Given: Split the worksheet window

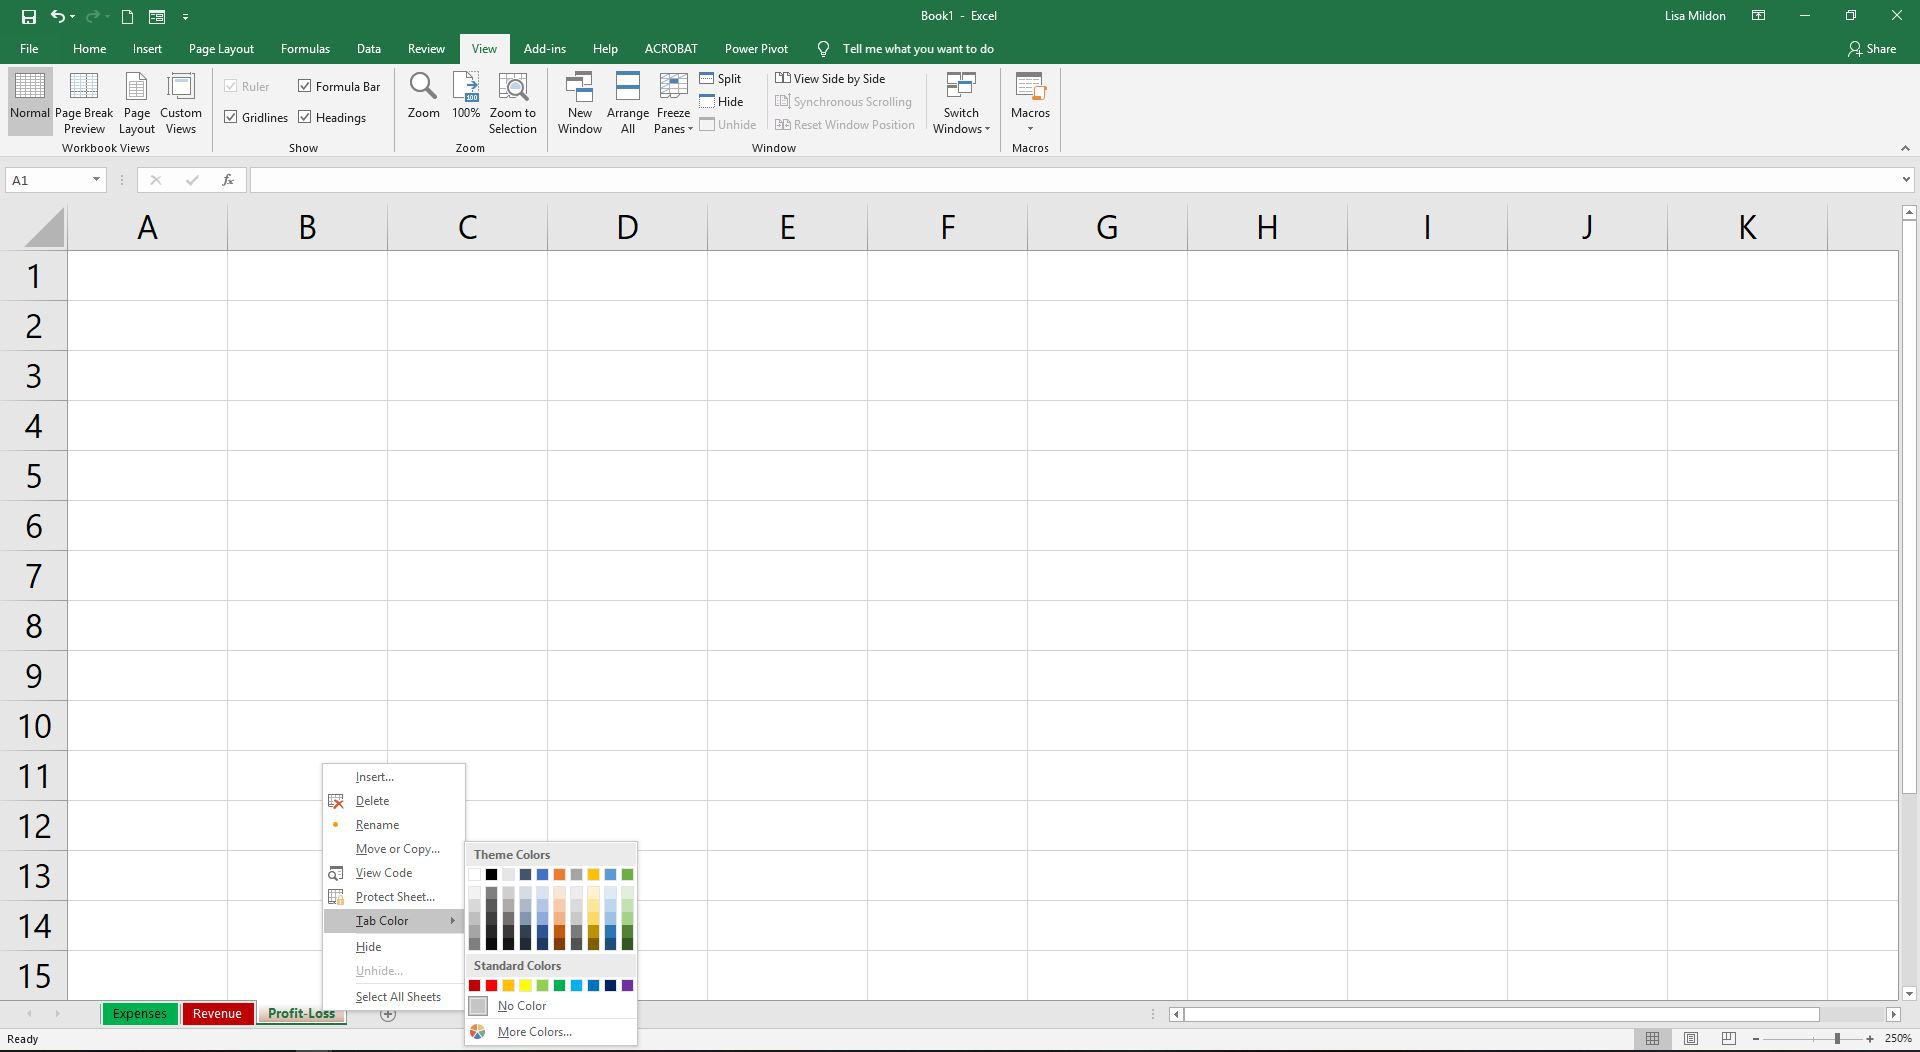Looking at the screenshot, I should [720, 78].
